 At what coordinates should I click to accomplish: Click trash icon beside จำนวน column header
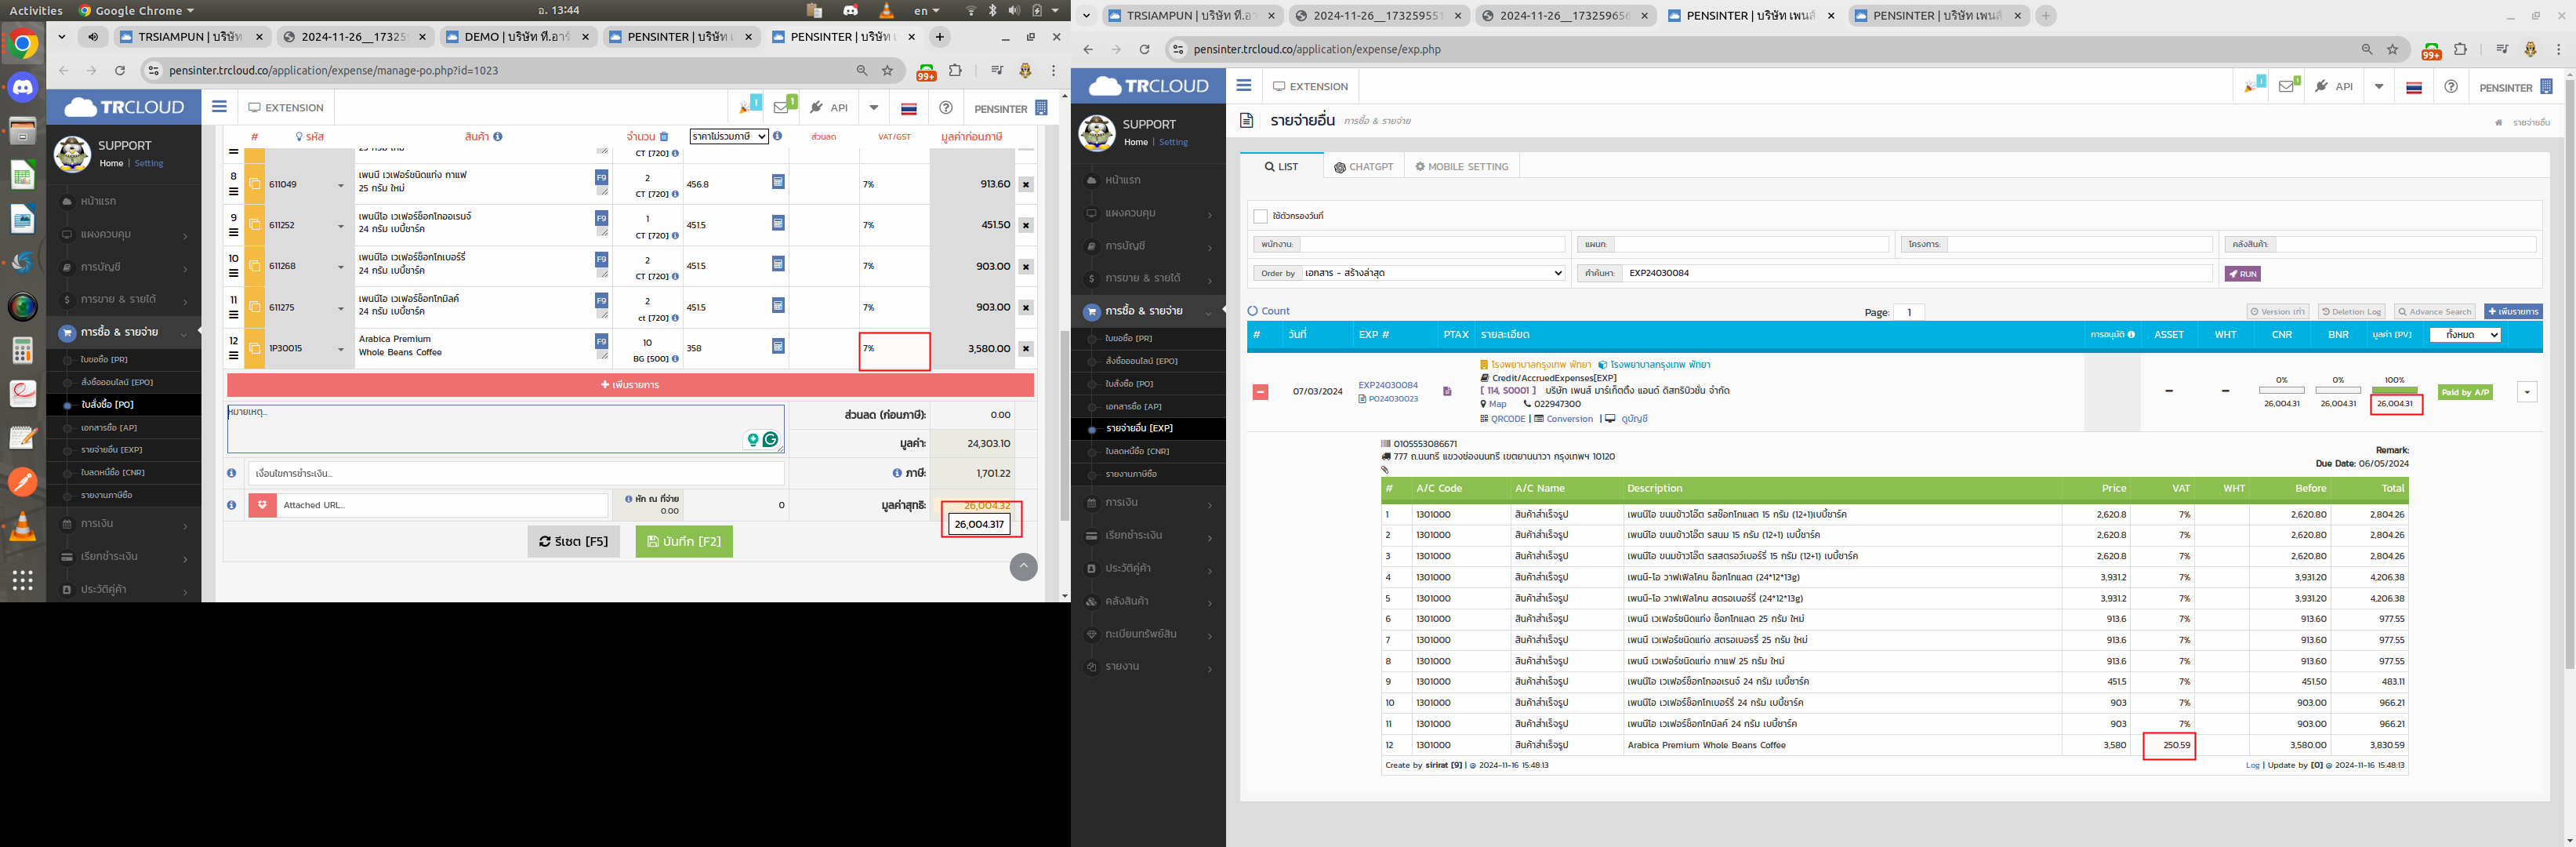664,137
